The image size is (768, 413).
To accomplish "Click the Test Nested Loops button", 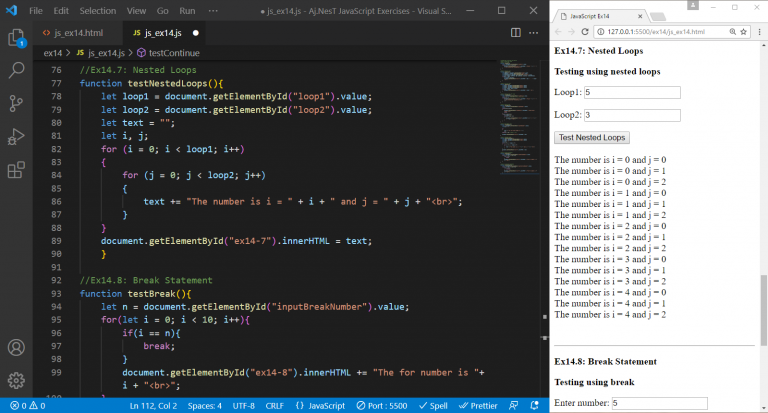I will point(592,138).
